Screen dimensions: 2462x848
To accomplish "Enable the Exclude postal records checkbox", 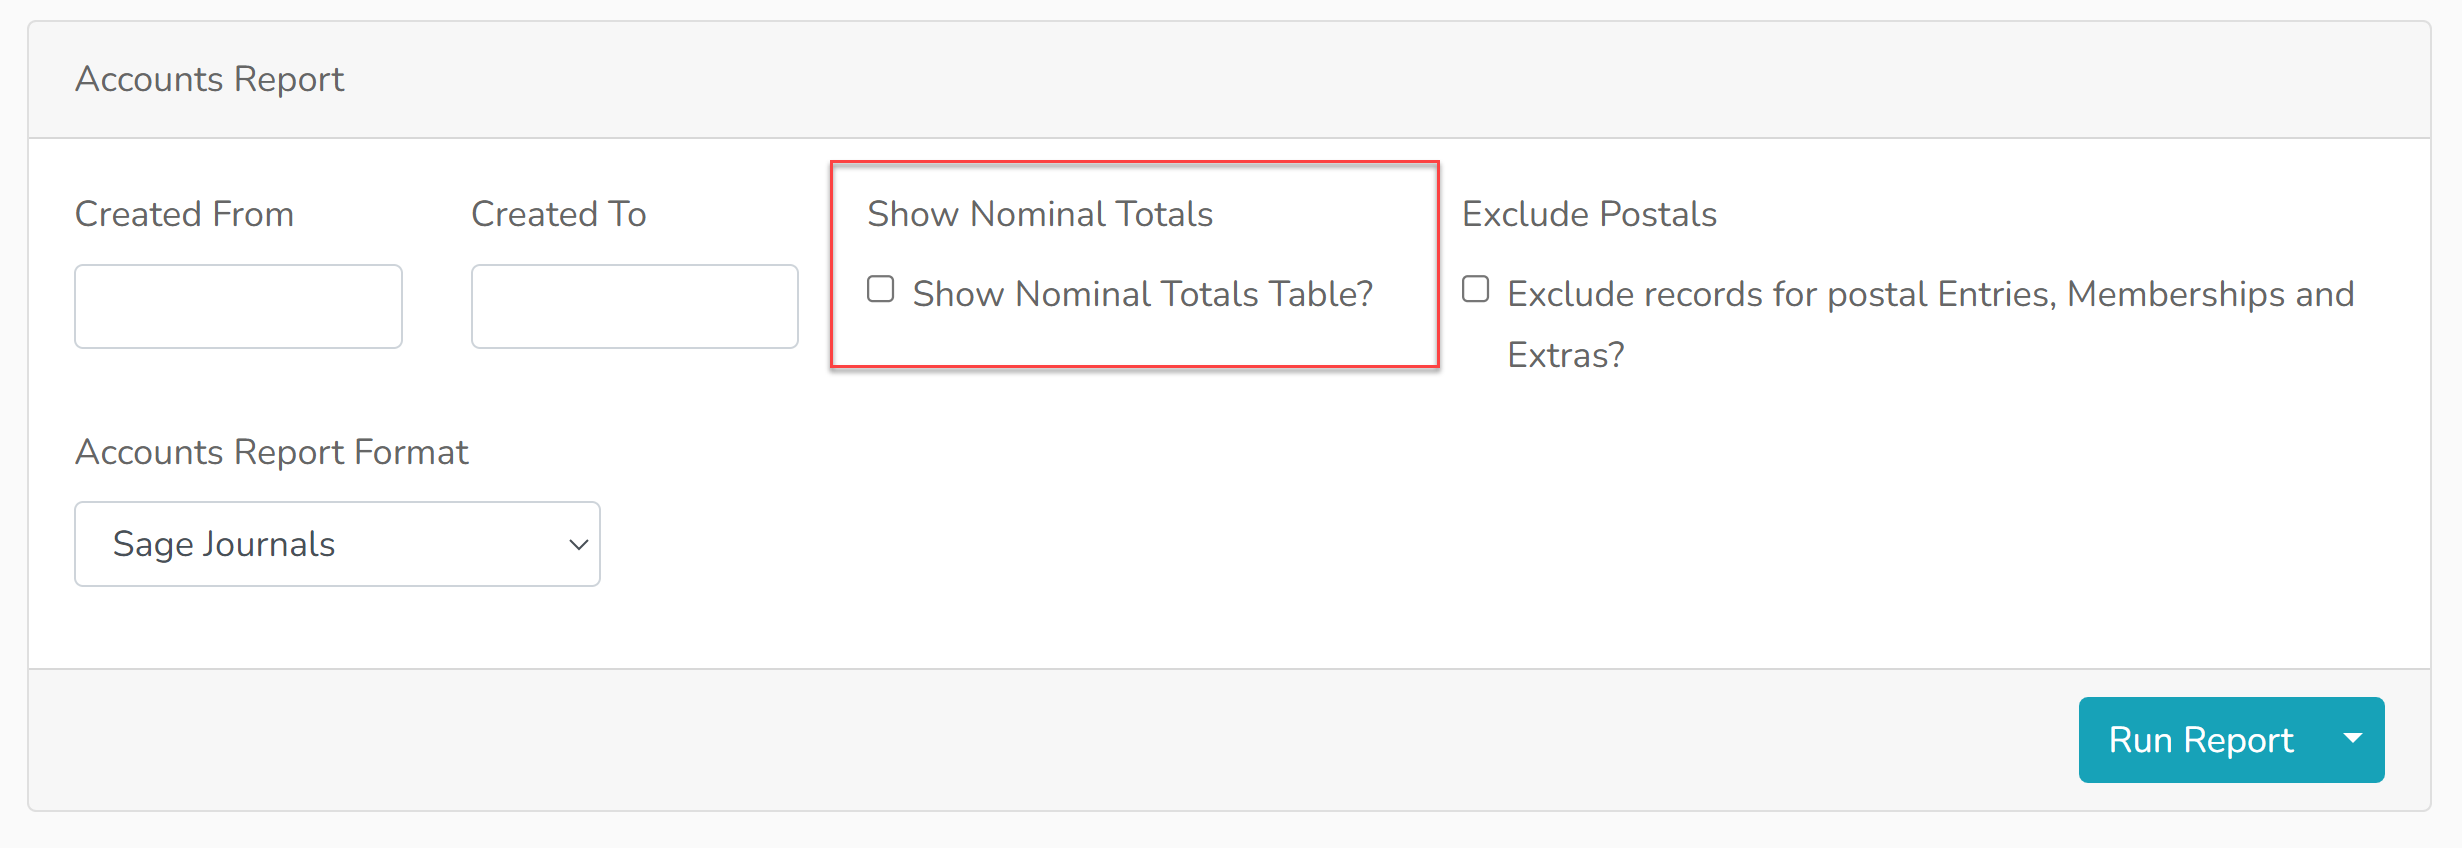I will click(x=1475, y=289).
